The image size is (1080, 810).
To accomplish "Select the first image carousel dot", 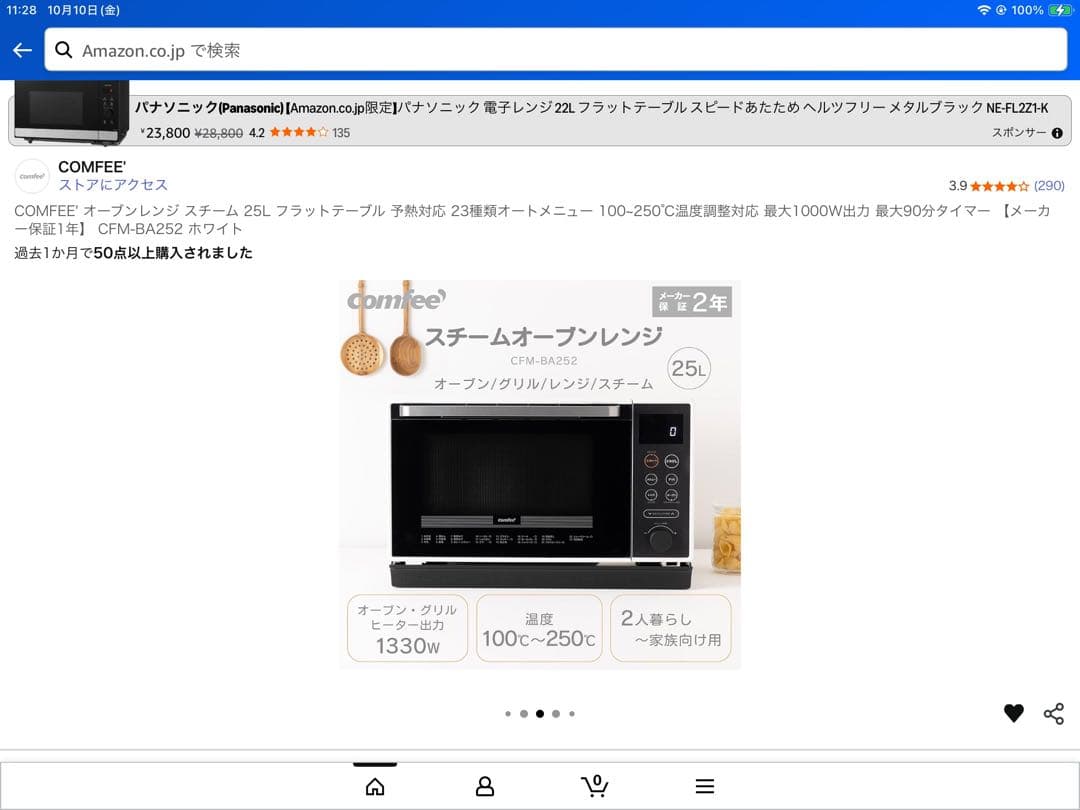I will point(508,714).
